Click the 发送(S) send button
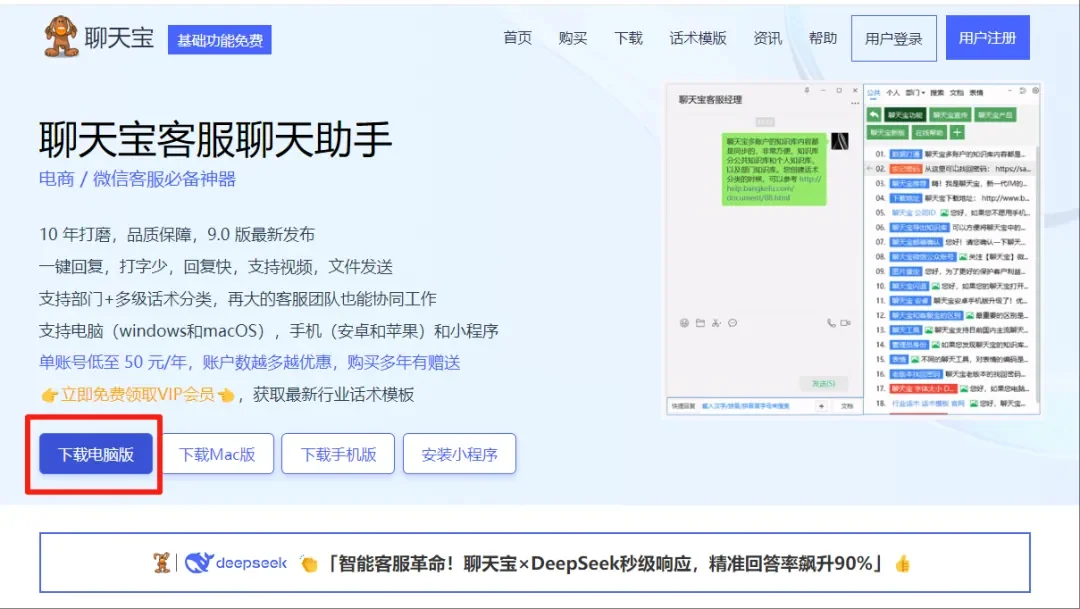The height and width of the screenshot is (609, 1080). coord(824,383)
